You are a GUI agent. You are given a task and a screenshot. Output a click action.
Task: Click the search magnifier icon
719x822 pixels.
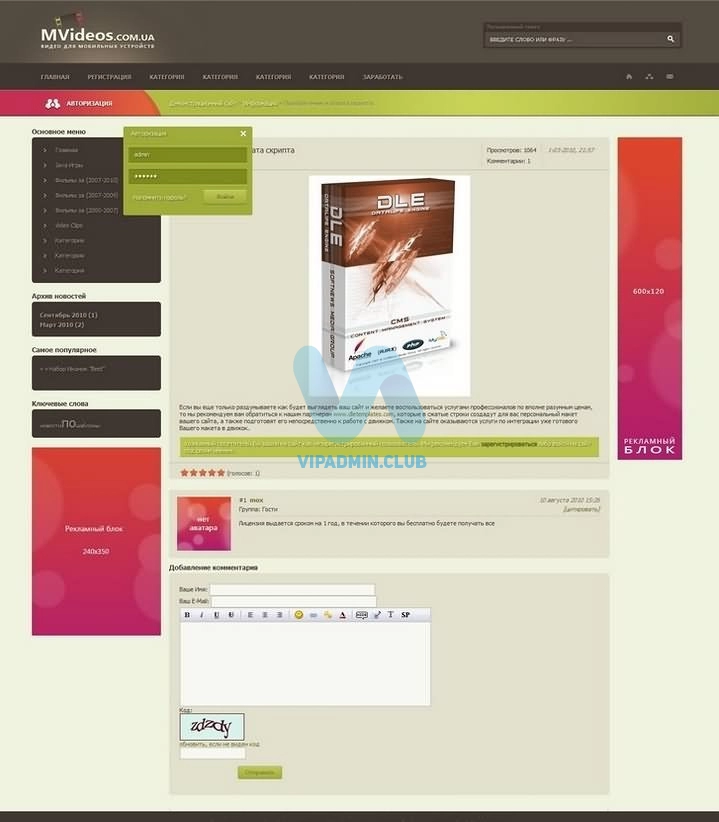670,39
